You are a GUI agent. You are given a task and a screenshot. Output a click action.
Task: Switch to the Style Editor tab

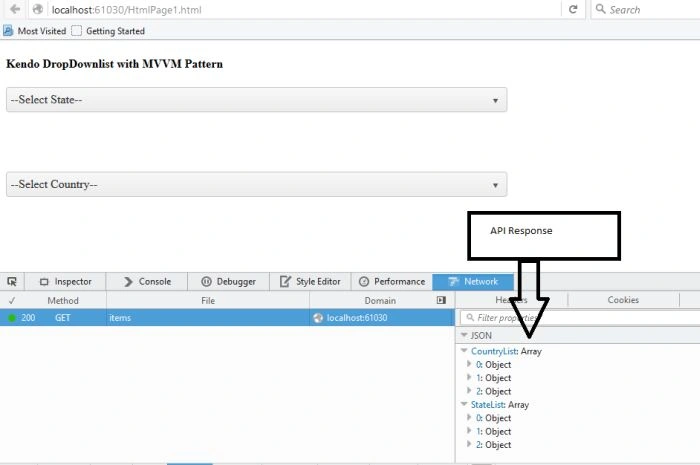point(310,282)
